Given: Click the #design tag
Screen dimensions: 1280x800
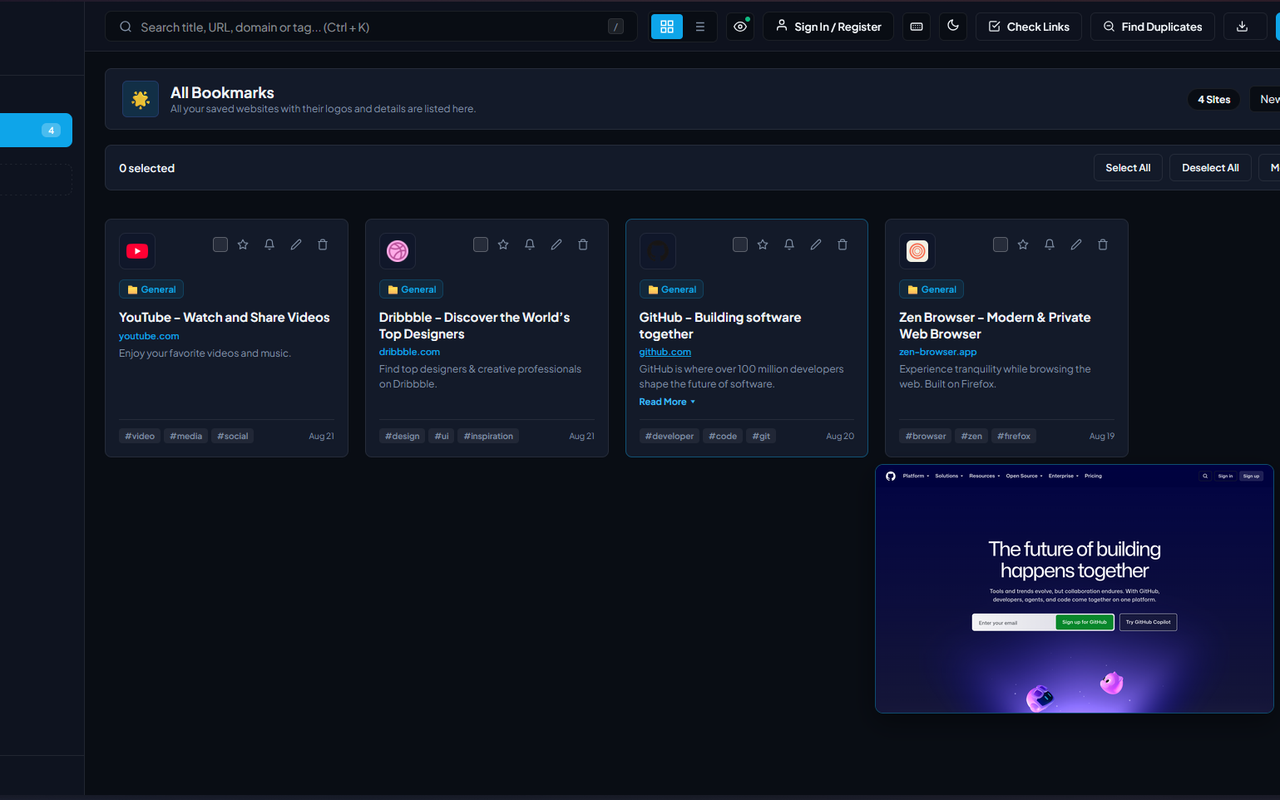Looking at the screenshot, I should 402,436.
